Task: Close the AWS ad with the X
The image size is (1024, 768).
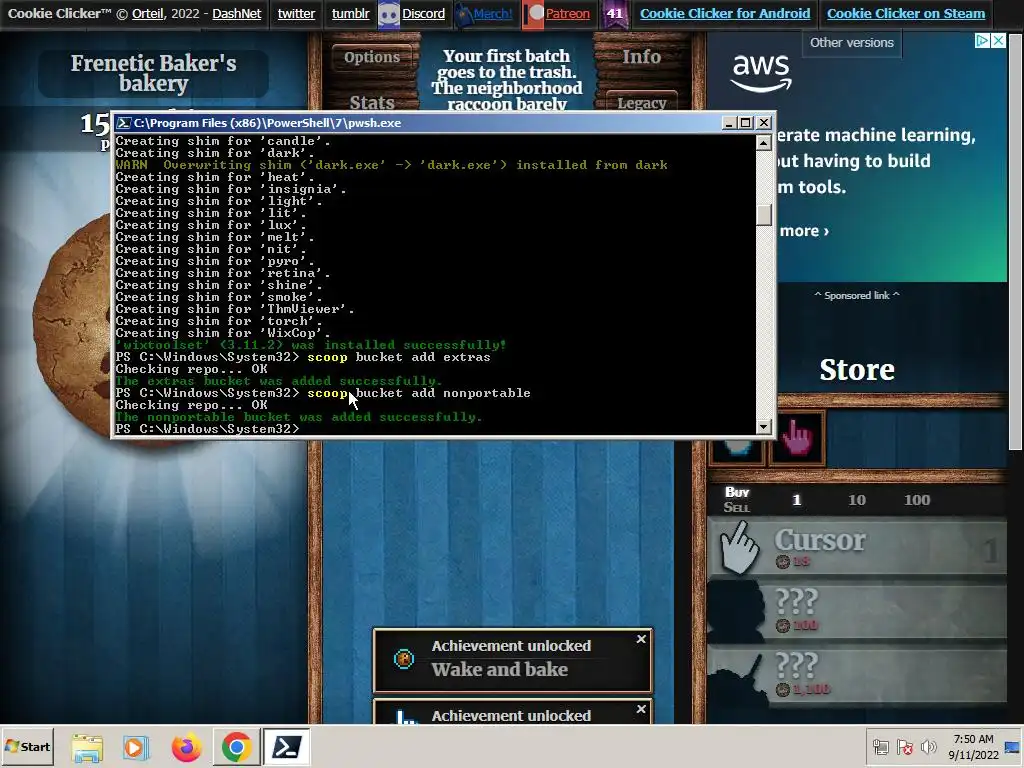Action: [x=998, y=40]
